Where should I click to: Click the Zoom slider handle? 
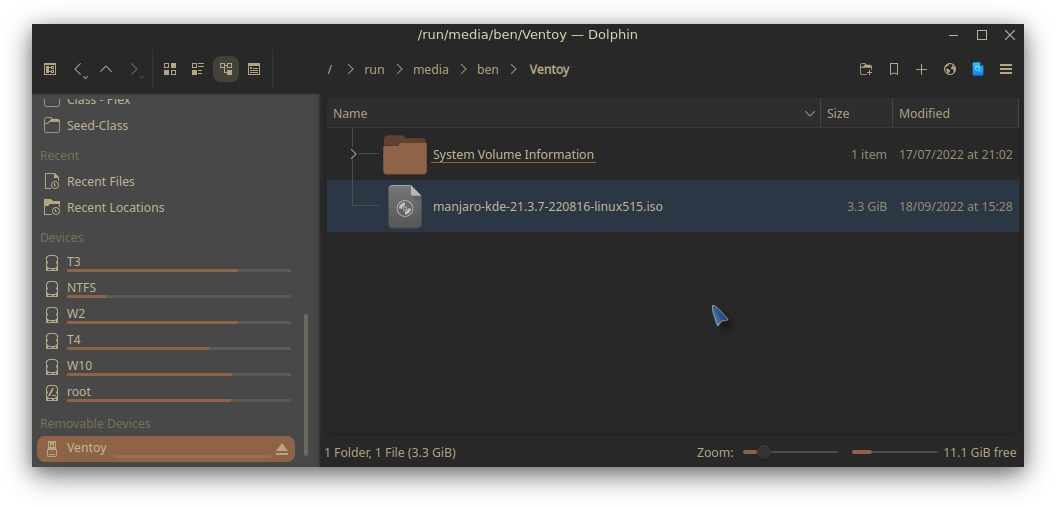[x=763, y=452]
